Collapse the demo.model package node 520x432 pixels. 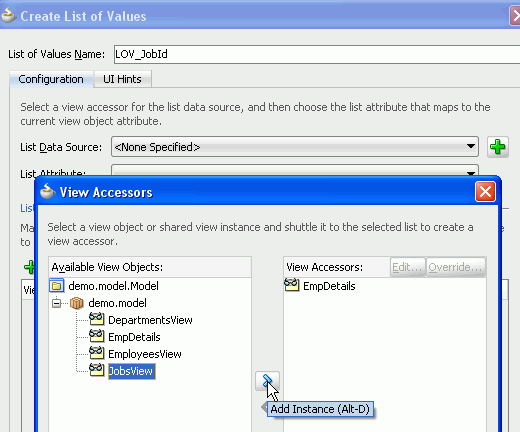[57, 303]
